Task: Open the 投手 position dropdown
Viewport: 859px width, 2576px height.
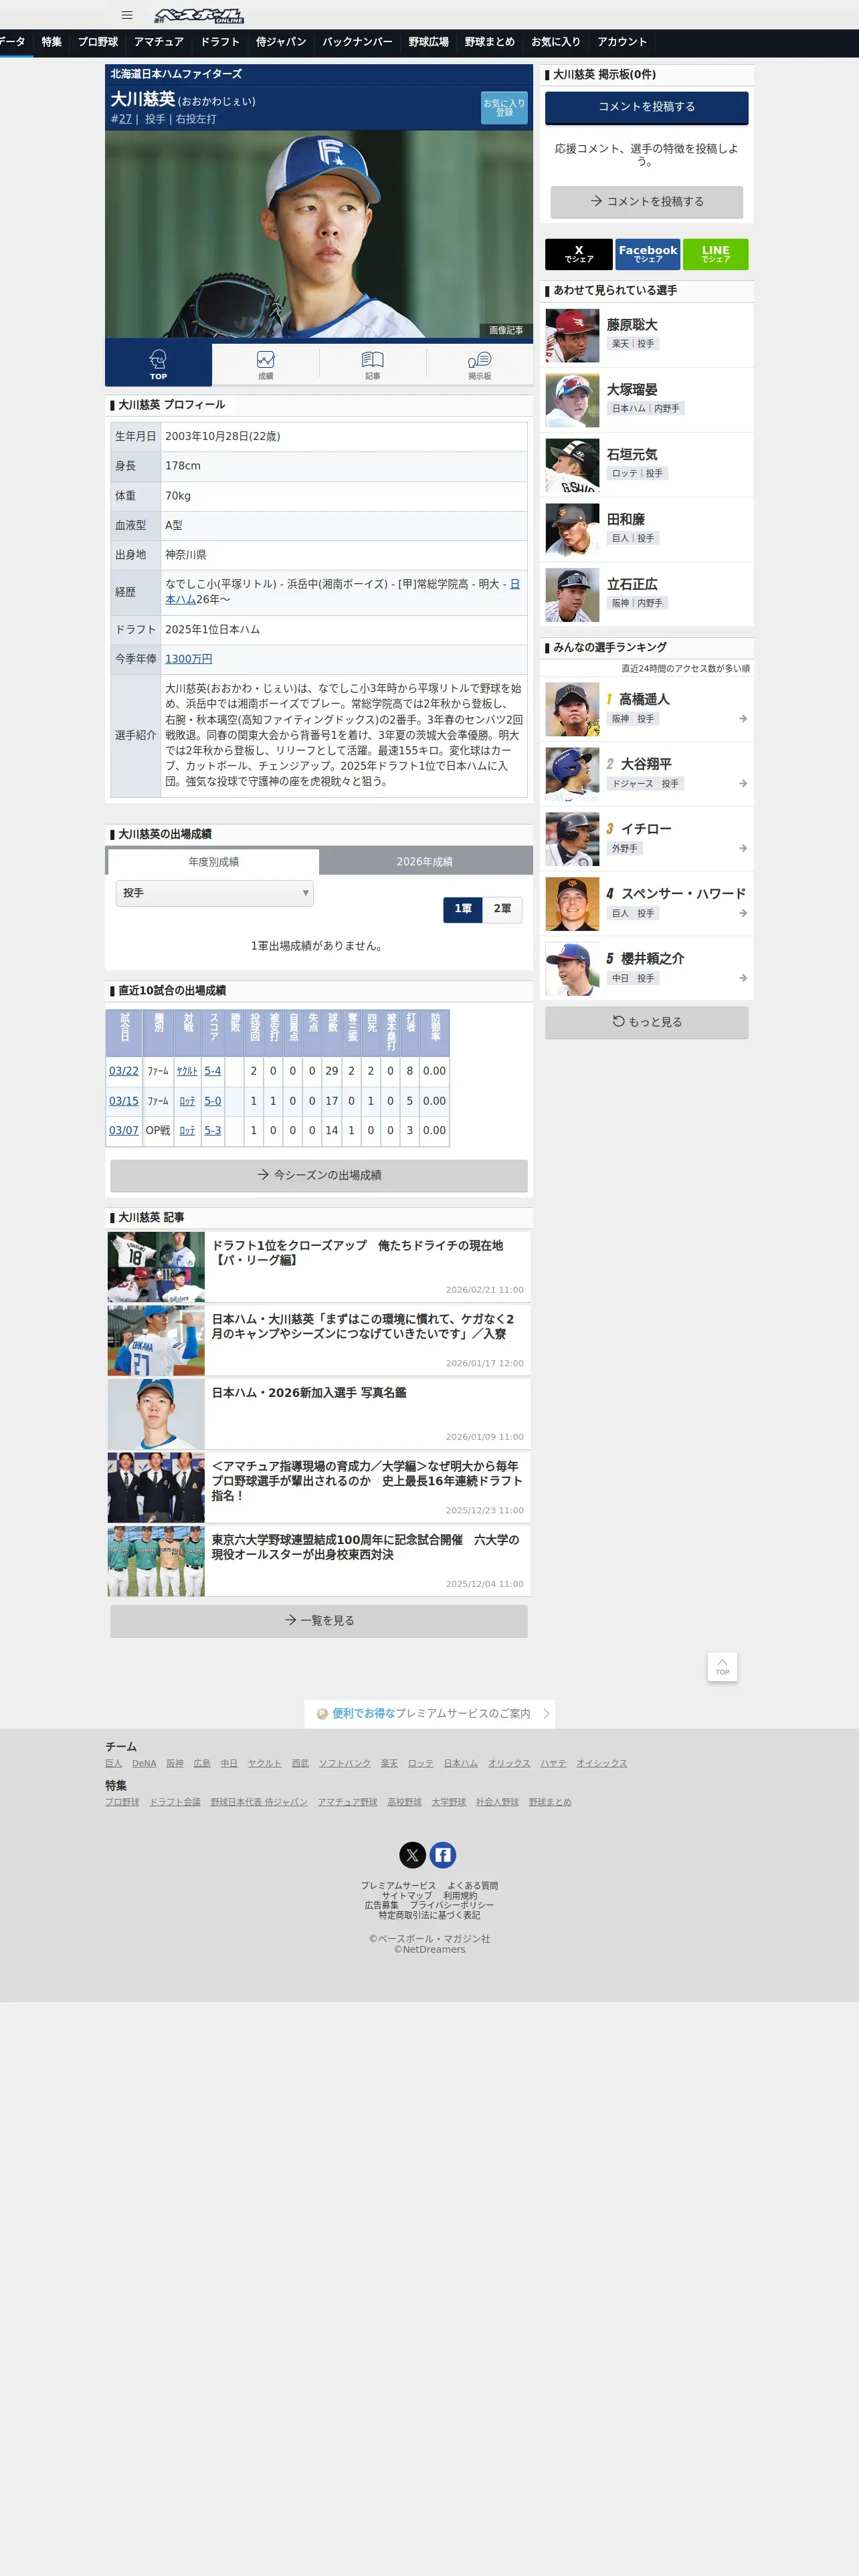Action: point(215,893)
